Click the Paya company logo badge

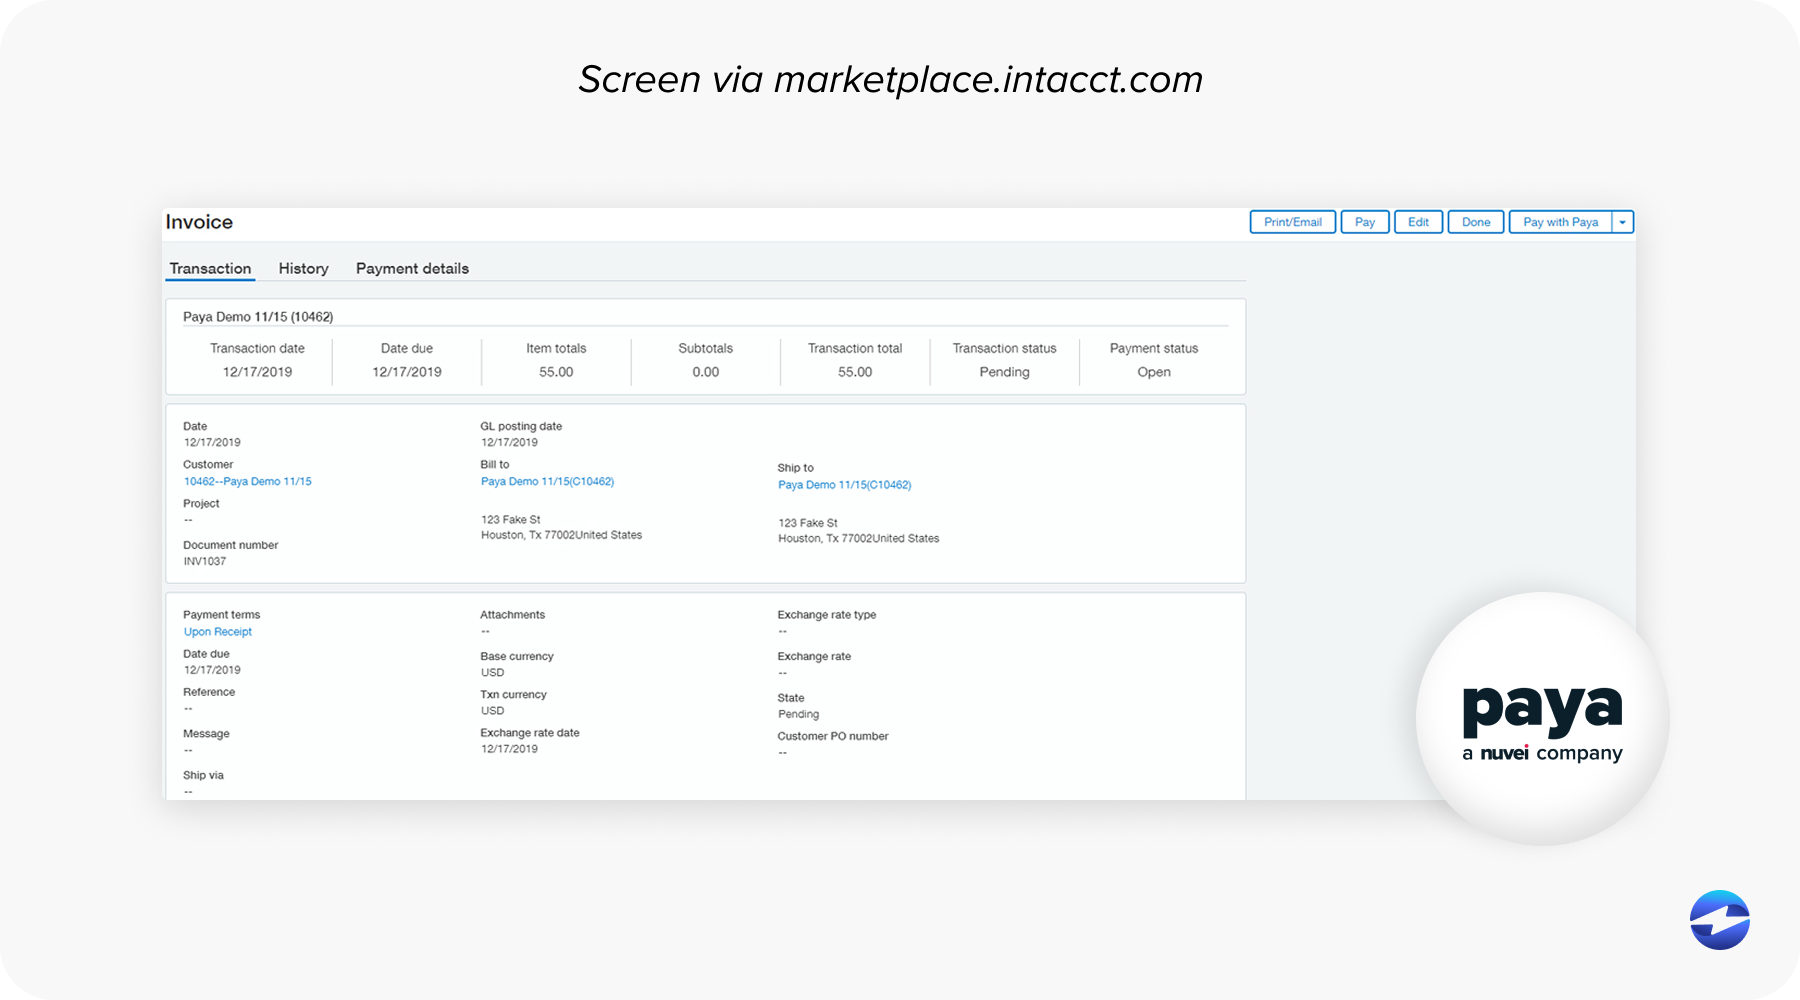[1541, 718]
